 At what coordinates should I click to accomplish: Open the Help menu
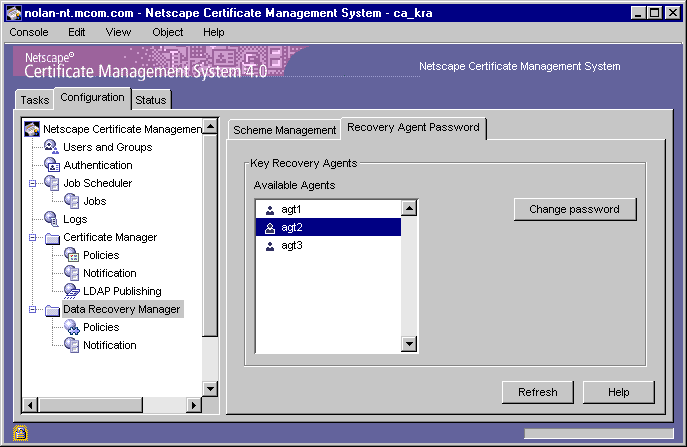[x=214, y=32]
